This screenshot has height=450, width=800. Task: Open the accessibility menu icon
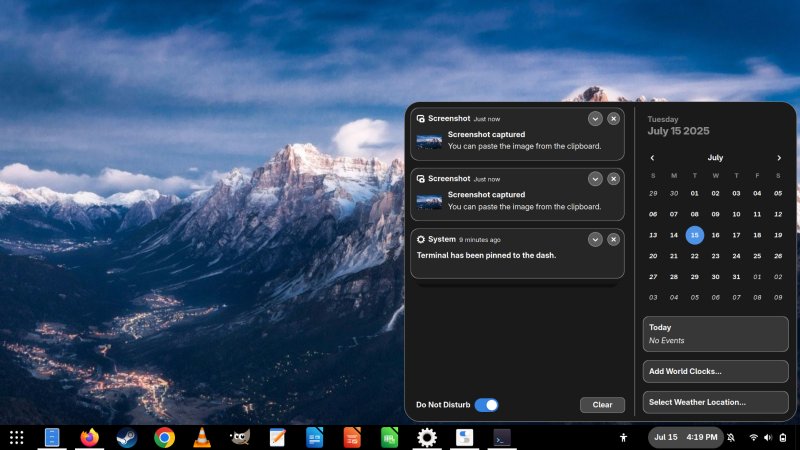(623, 437)
